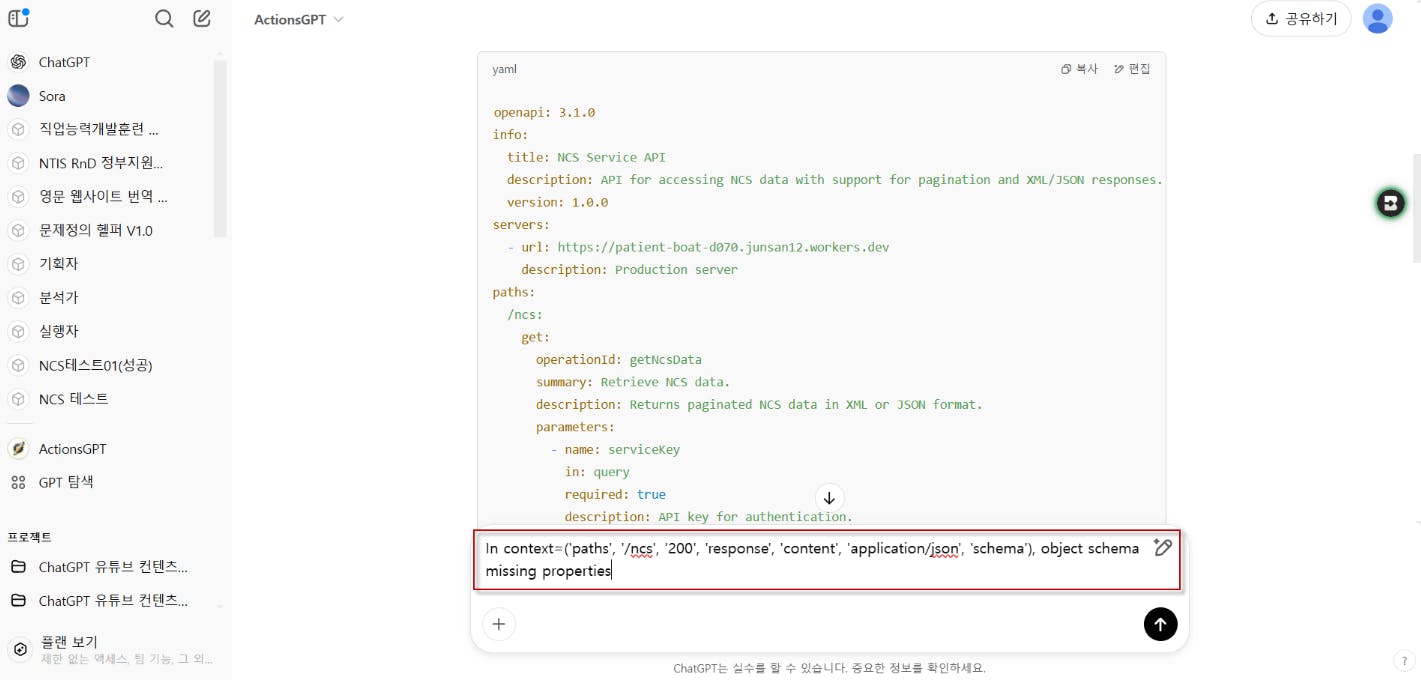1421x693 pixels.
Task: Open the Sora item in sidebar
Action: [x=52, y=96]
